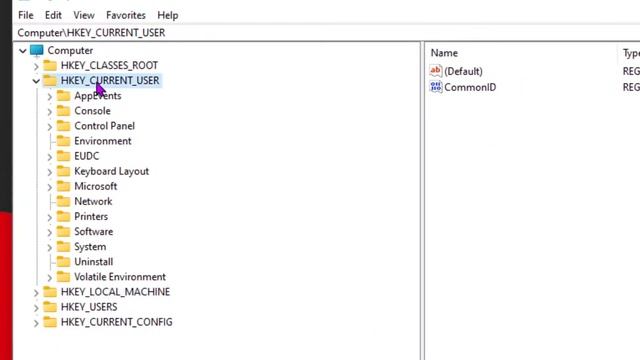Click the HKEY_LOCAL_MACHINE folder icon
This screenshot has height=360, width=640.
[50, 292]
